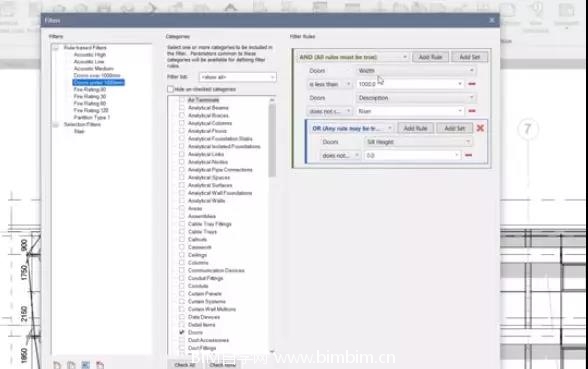The image size is (588, 369).
Task: Check the Curtain Panels category
Action: (x=182, y=294)
